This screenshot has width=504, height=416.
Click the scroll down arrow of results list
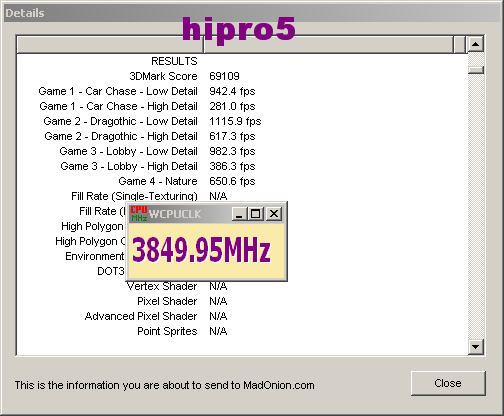pyautogui.click(x=476, y=347)
